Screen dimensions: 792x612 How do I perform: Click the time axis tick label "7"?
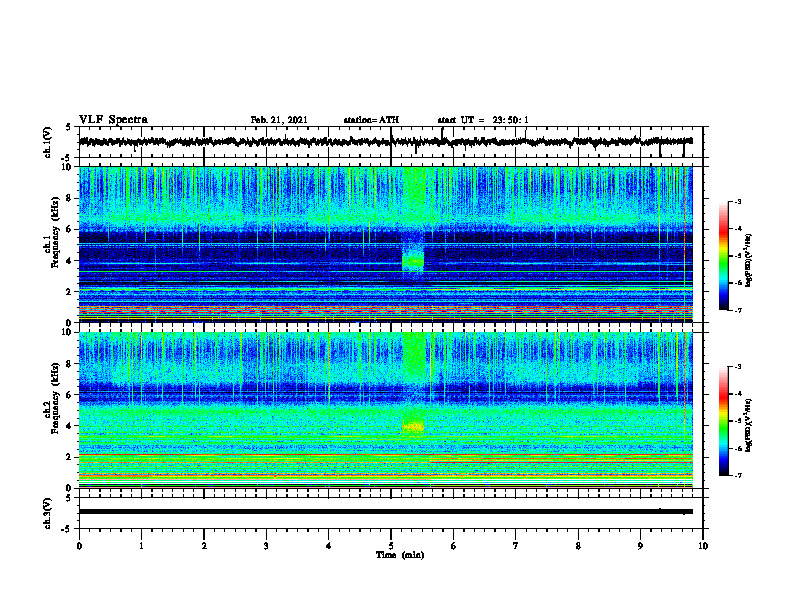click(x=516, y=546)
